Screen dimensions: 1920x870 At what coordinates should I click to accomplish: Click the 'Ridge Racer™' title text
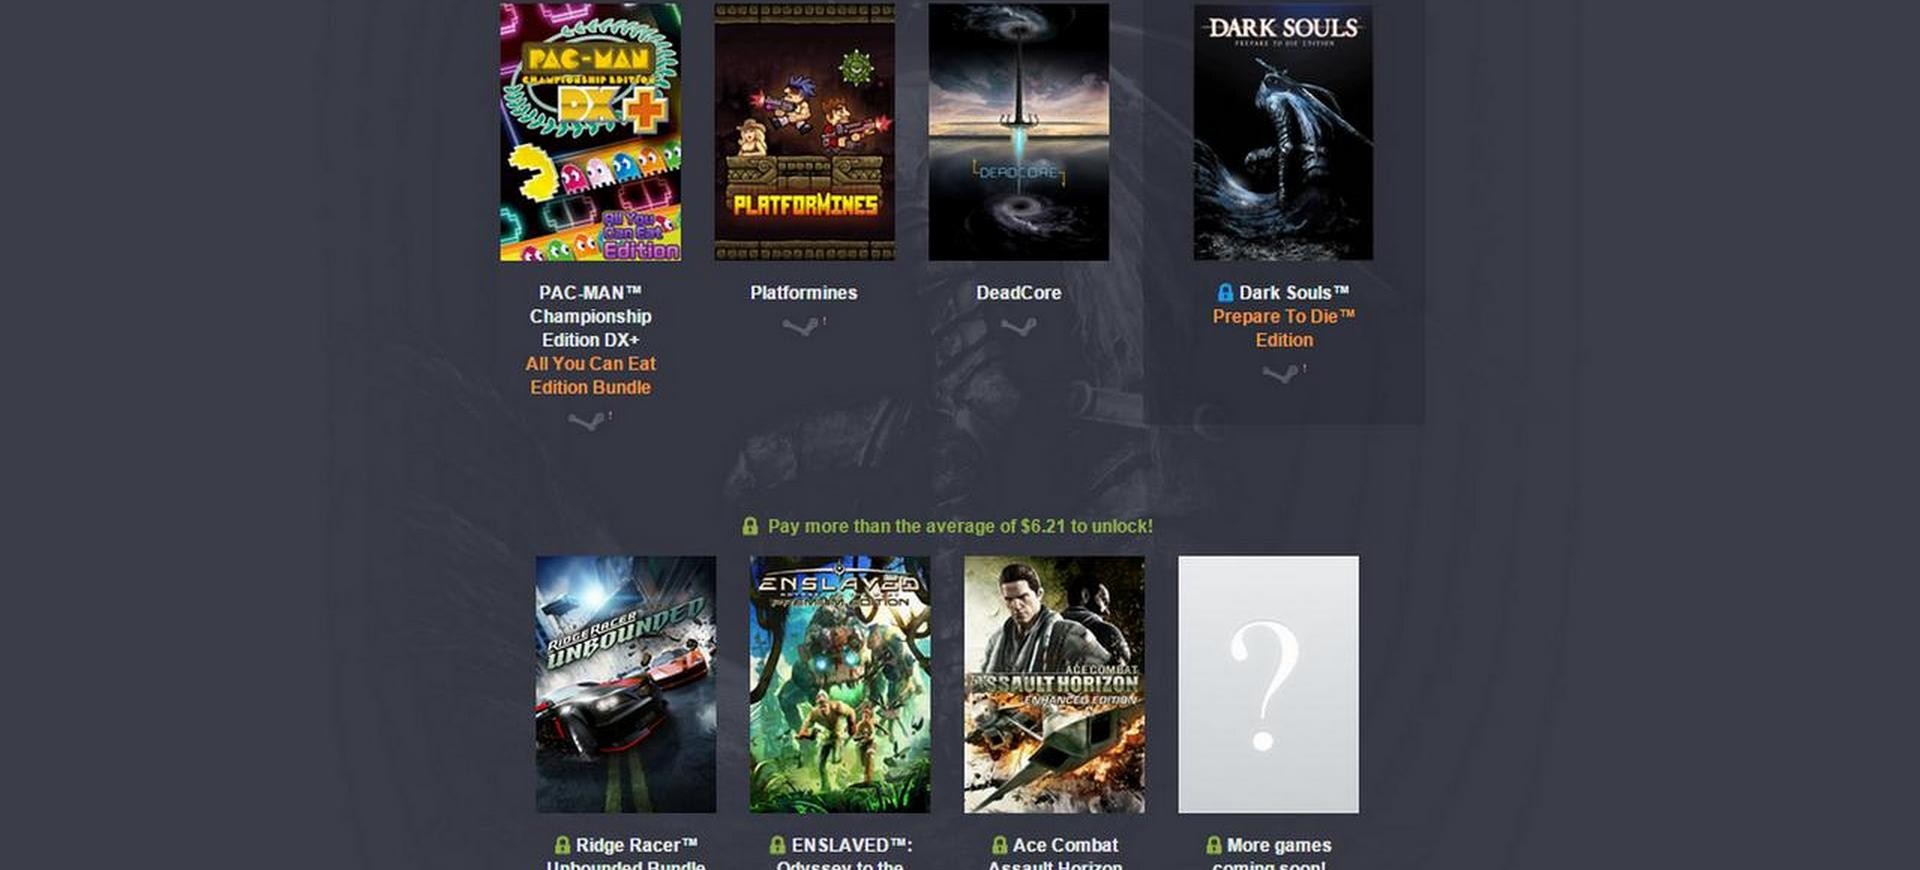636,845
